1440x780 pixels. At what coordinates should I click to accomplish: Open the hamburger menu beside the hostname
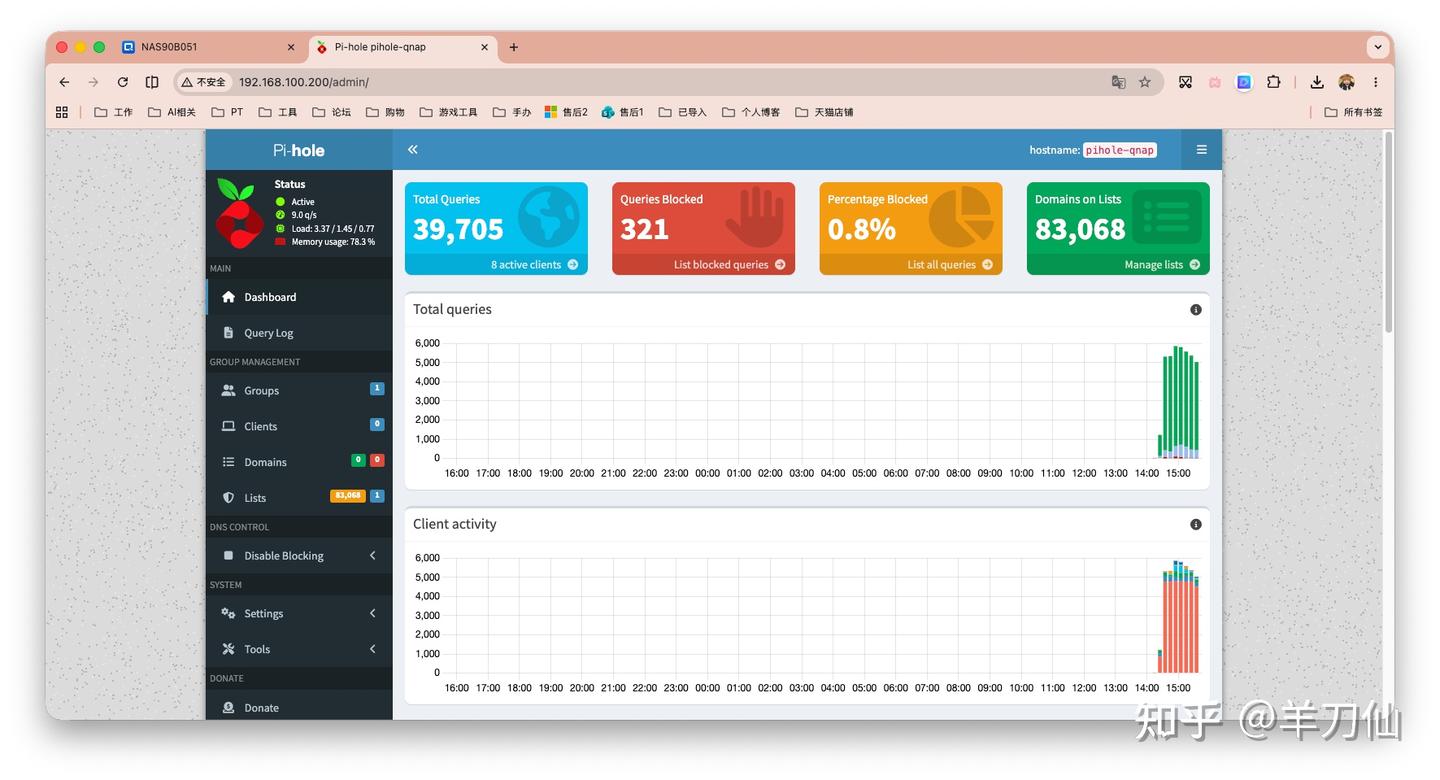coord(1201,150)
